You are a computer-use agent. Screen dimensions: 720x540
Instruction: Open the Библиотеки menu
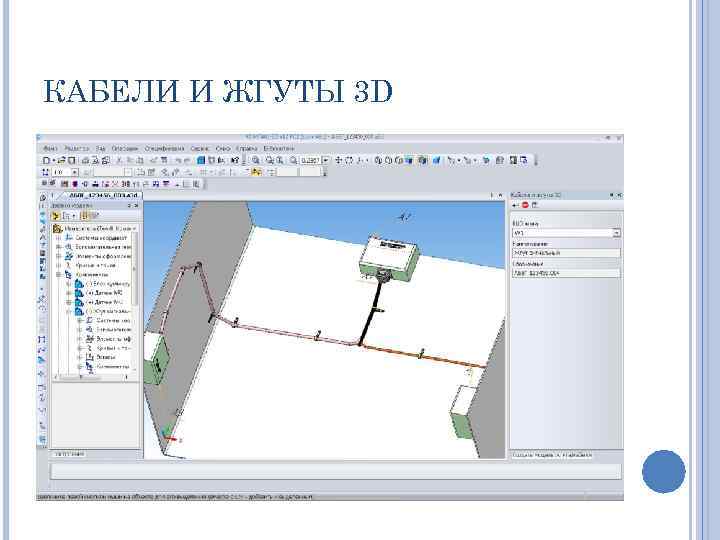279,149
